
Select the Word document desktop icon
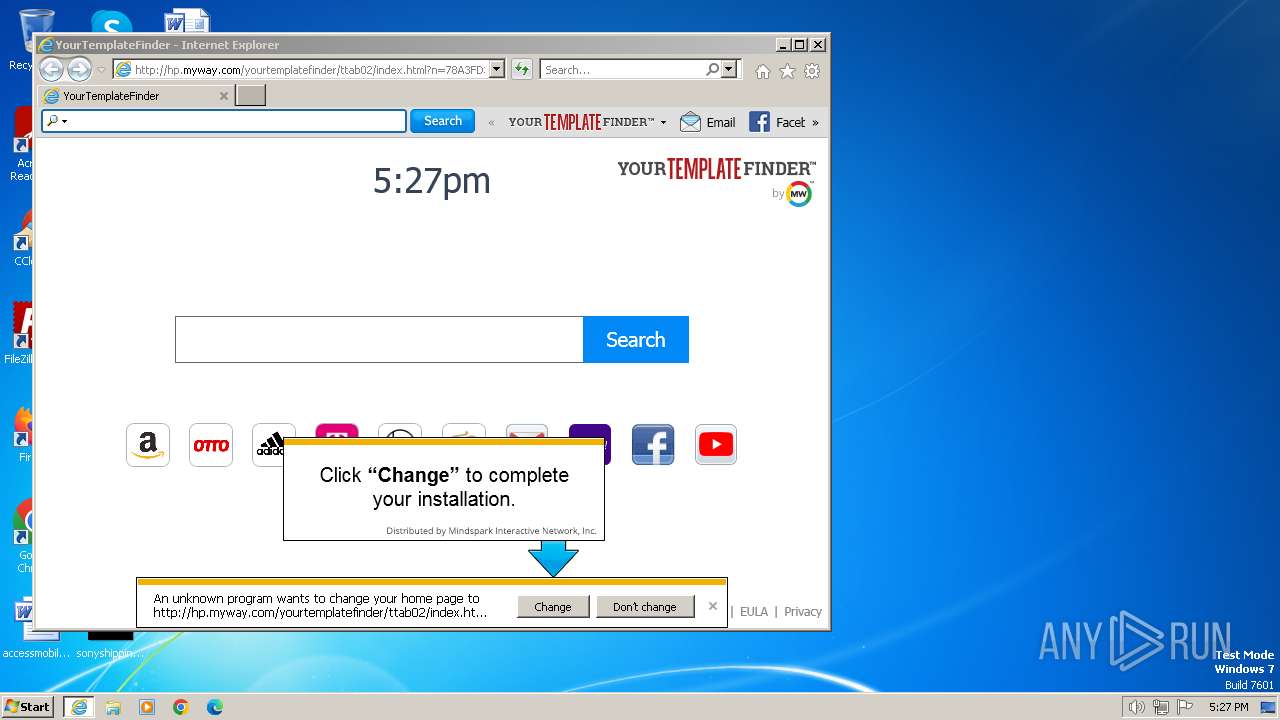[187, 22]
